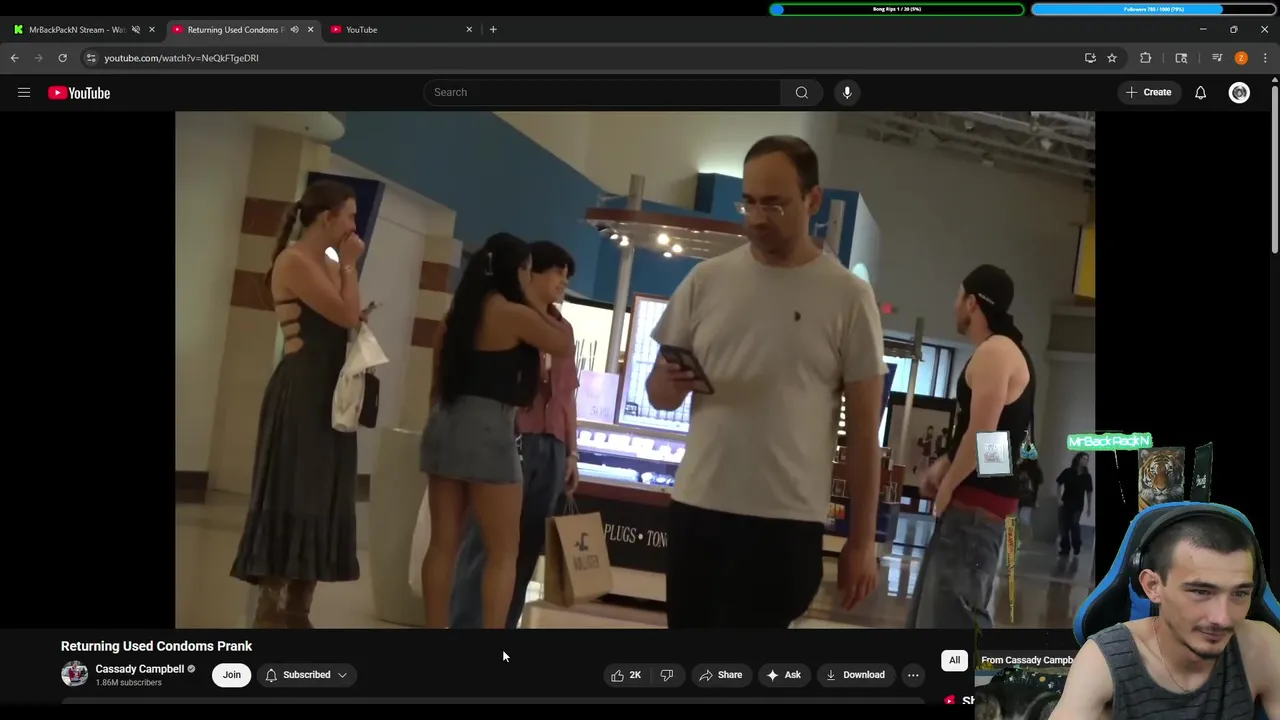This screenshot has height=720, width=1280.
Task: Open the account avatar menu
Action: (1239, 93)
